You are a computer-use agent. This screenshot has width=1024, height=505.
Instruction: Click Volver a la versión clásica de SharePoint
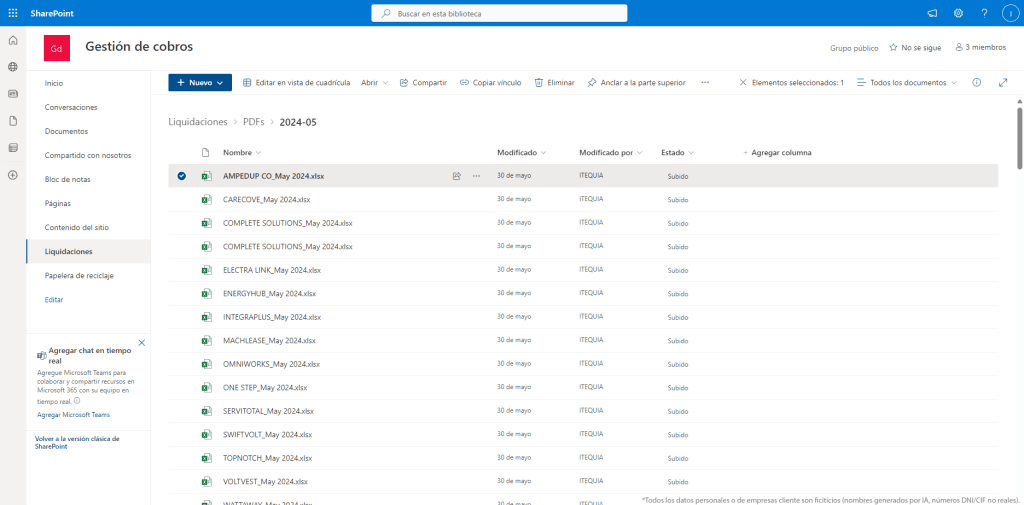point(77,442)
